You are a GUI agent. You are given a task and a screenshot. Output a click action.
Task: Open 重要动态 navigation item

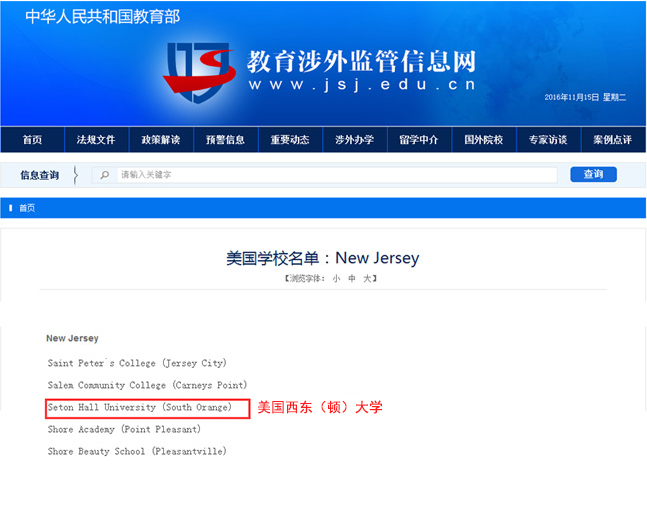point(289,140)
